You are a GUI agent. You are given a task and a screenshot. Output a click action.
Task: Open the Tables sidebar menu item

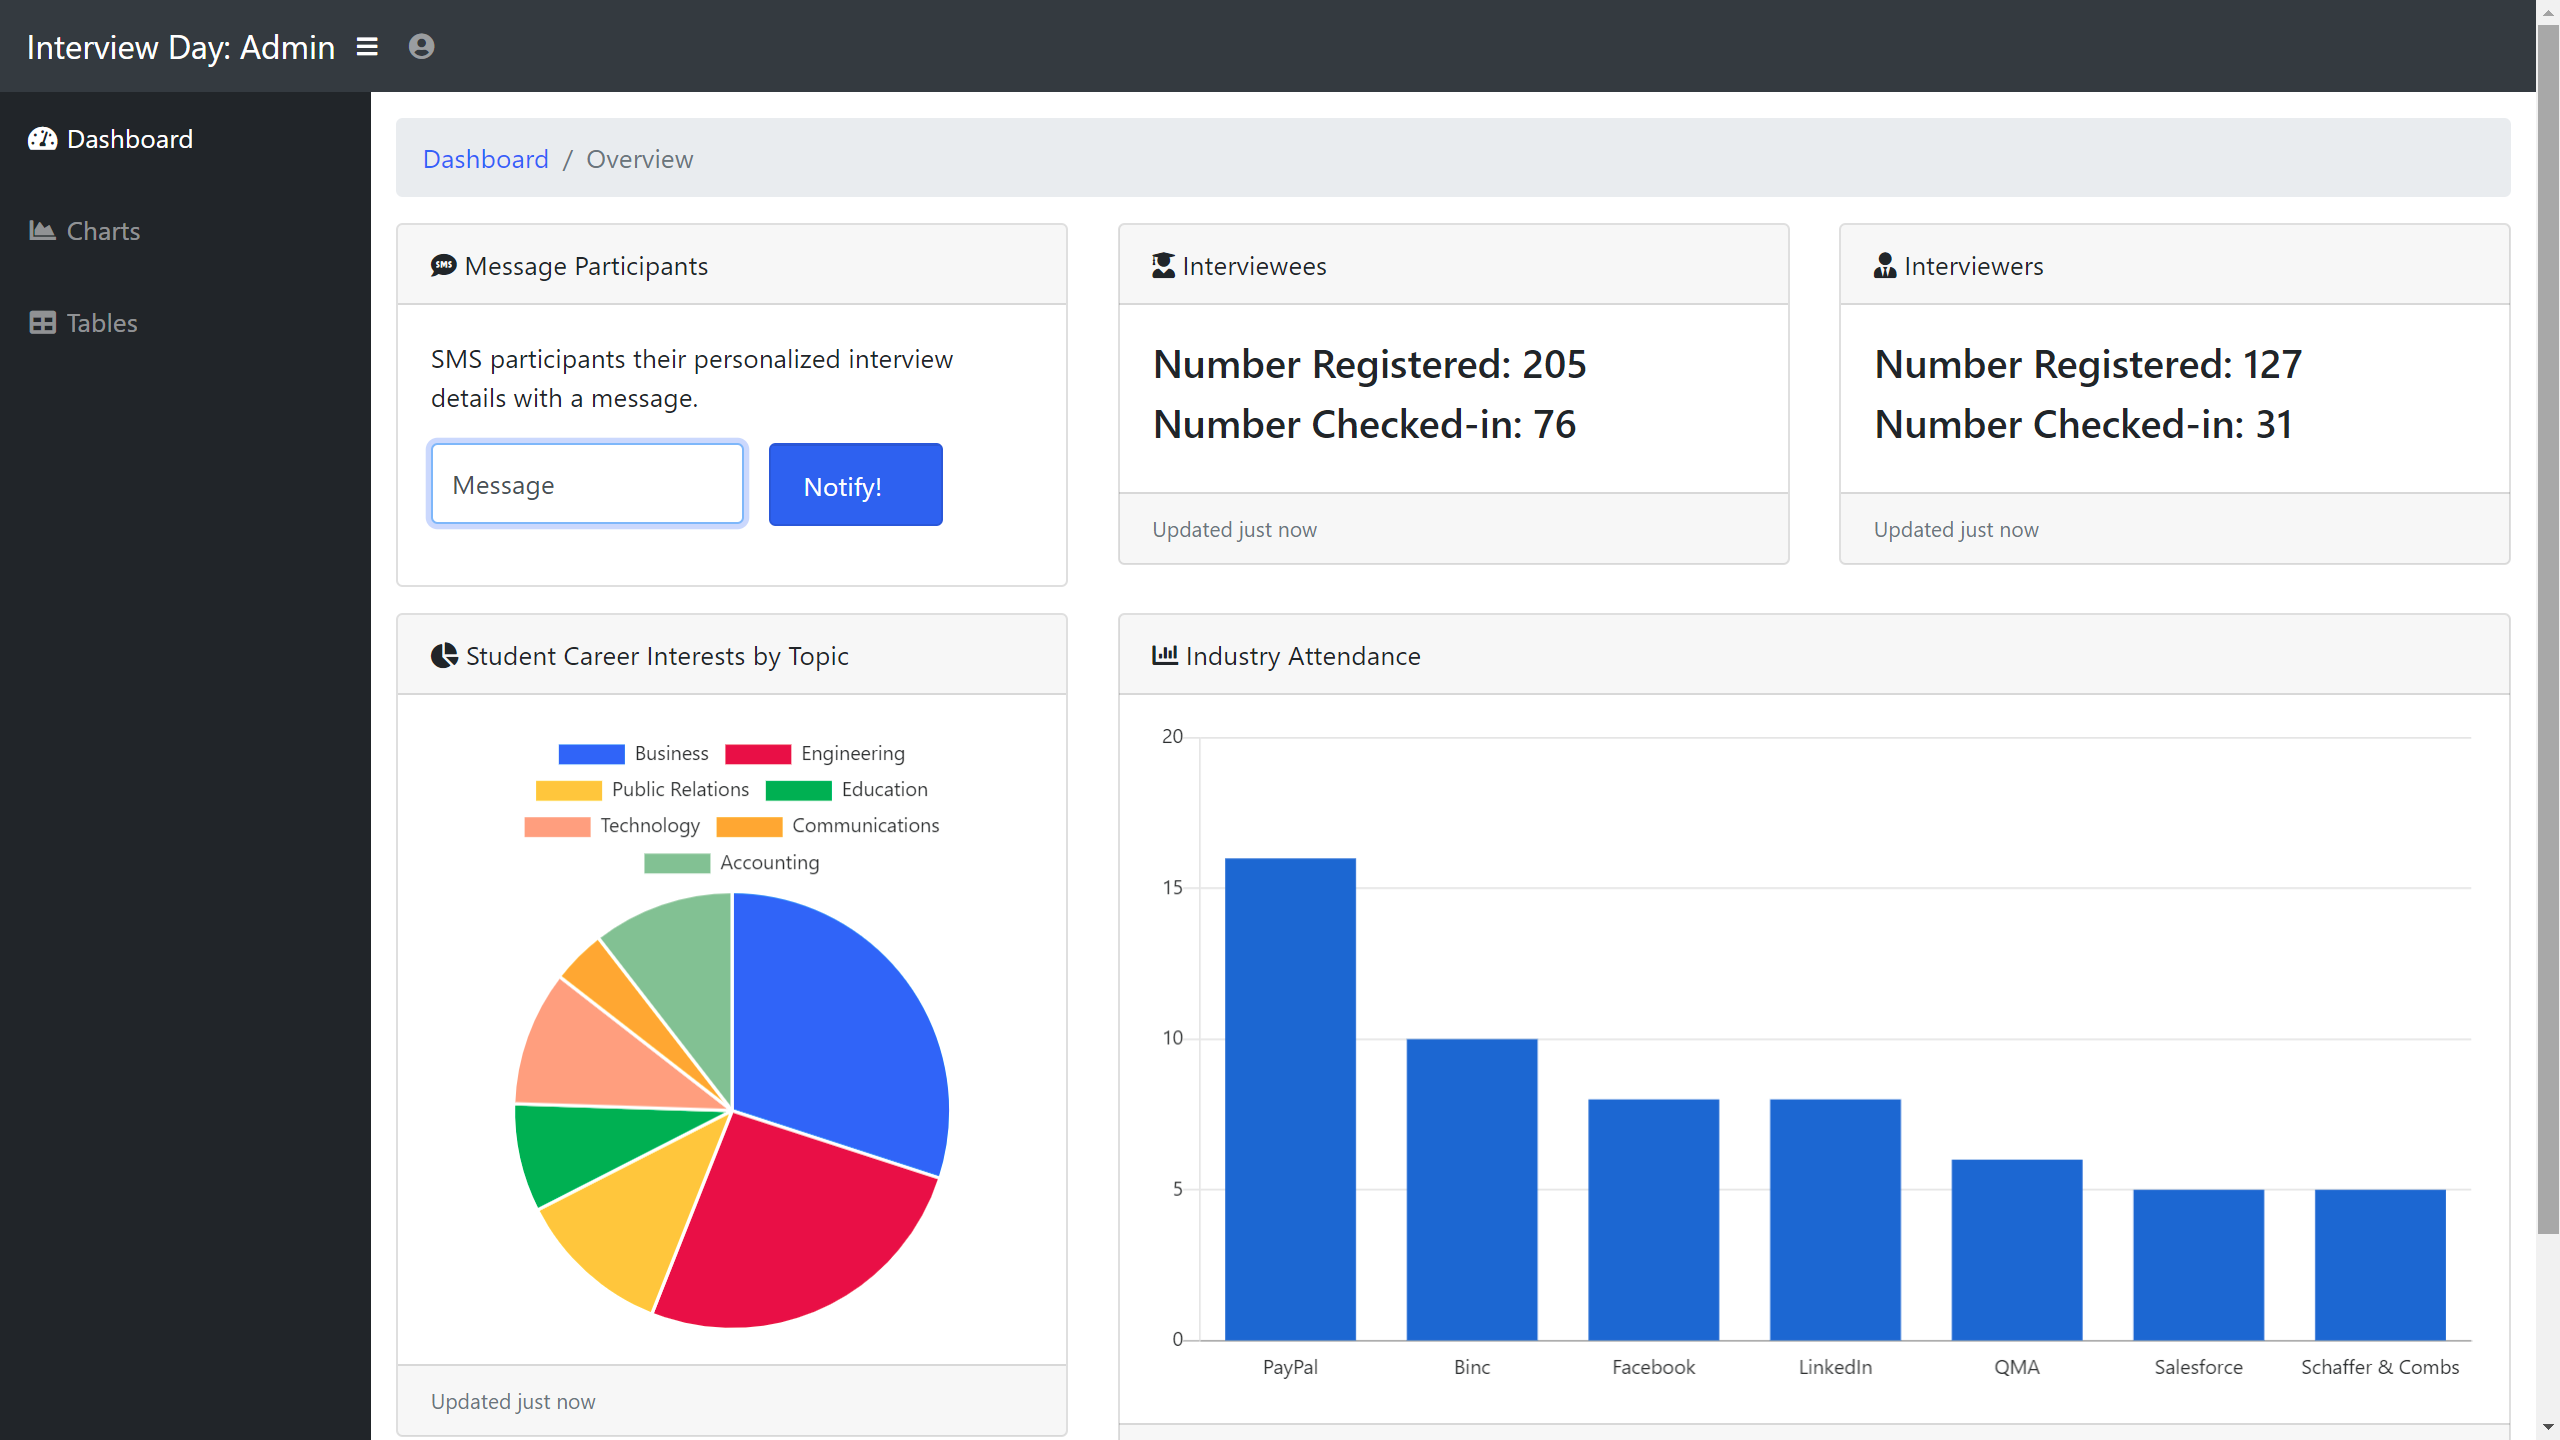102,323
